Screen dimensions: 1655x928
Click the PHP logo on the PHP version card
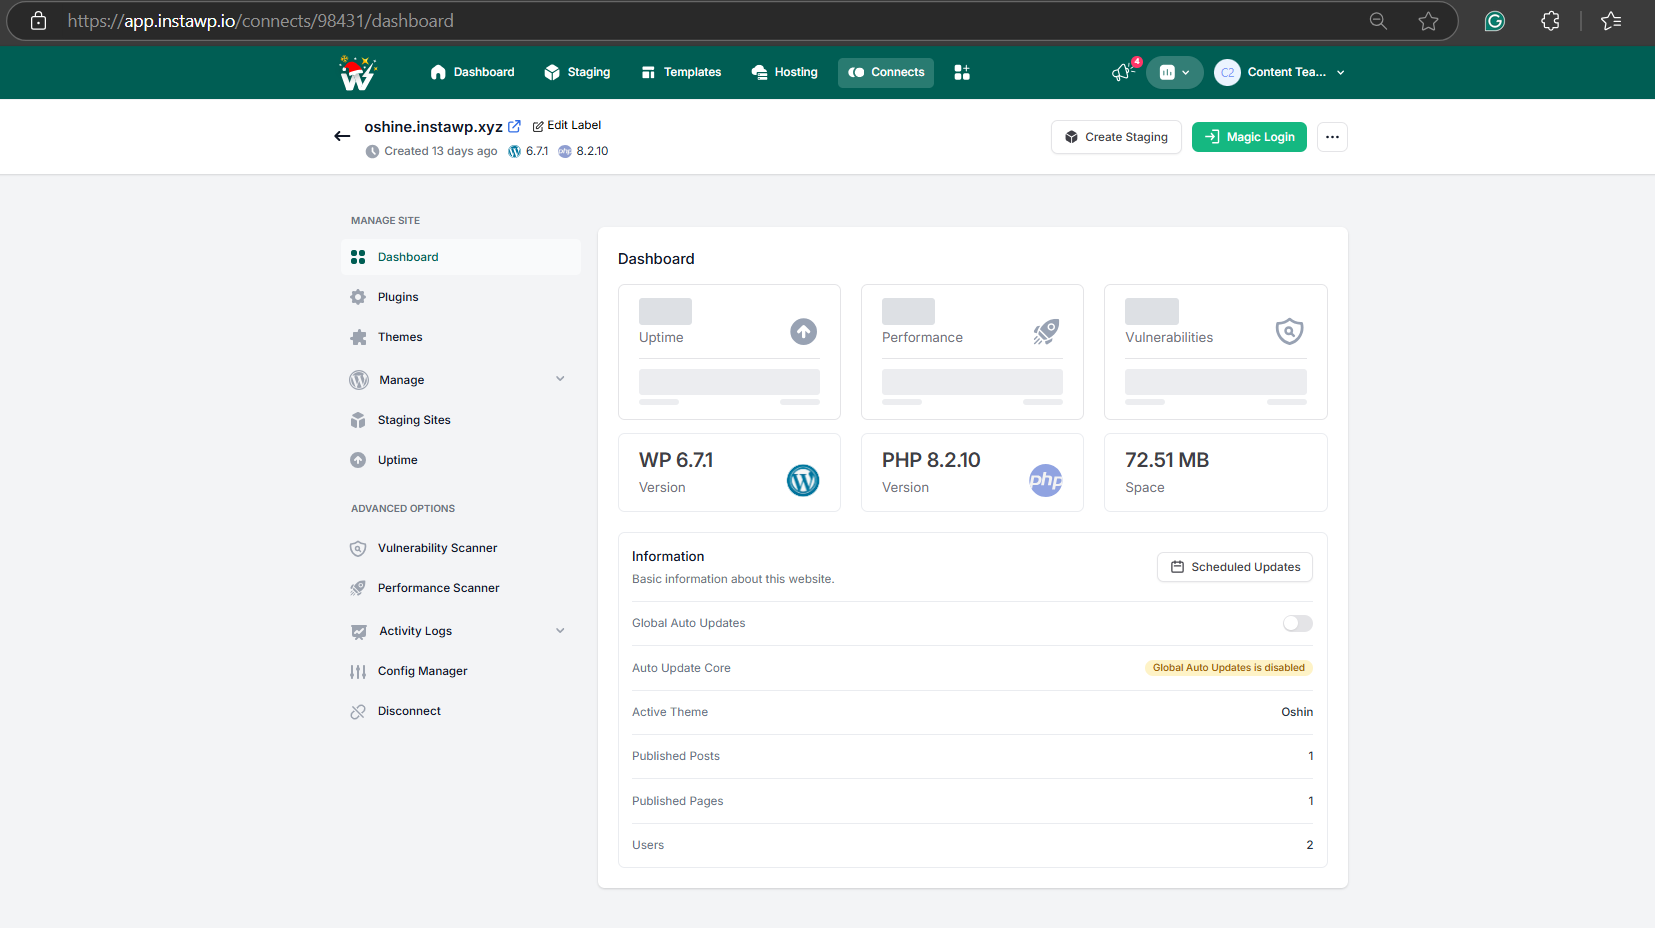point(1046,480)
